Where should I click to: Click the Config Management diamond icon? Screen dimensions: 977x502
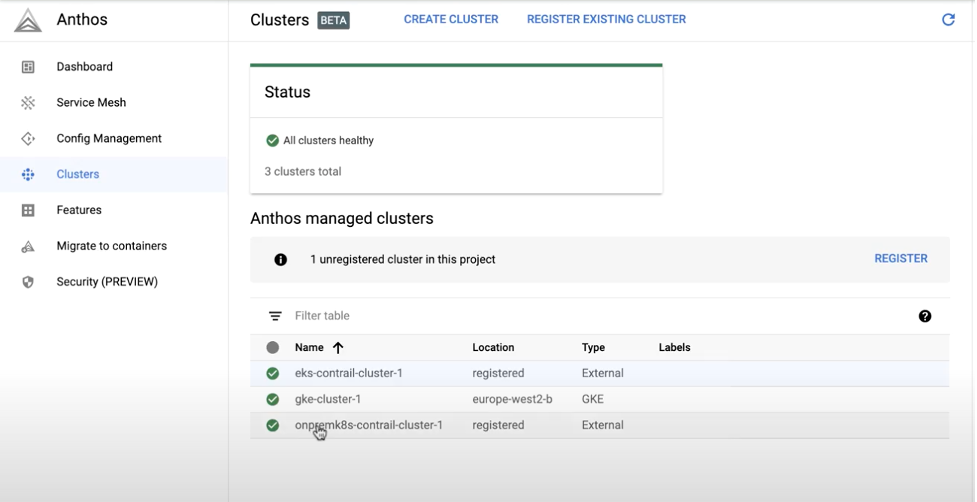coord(28,139)
